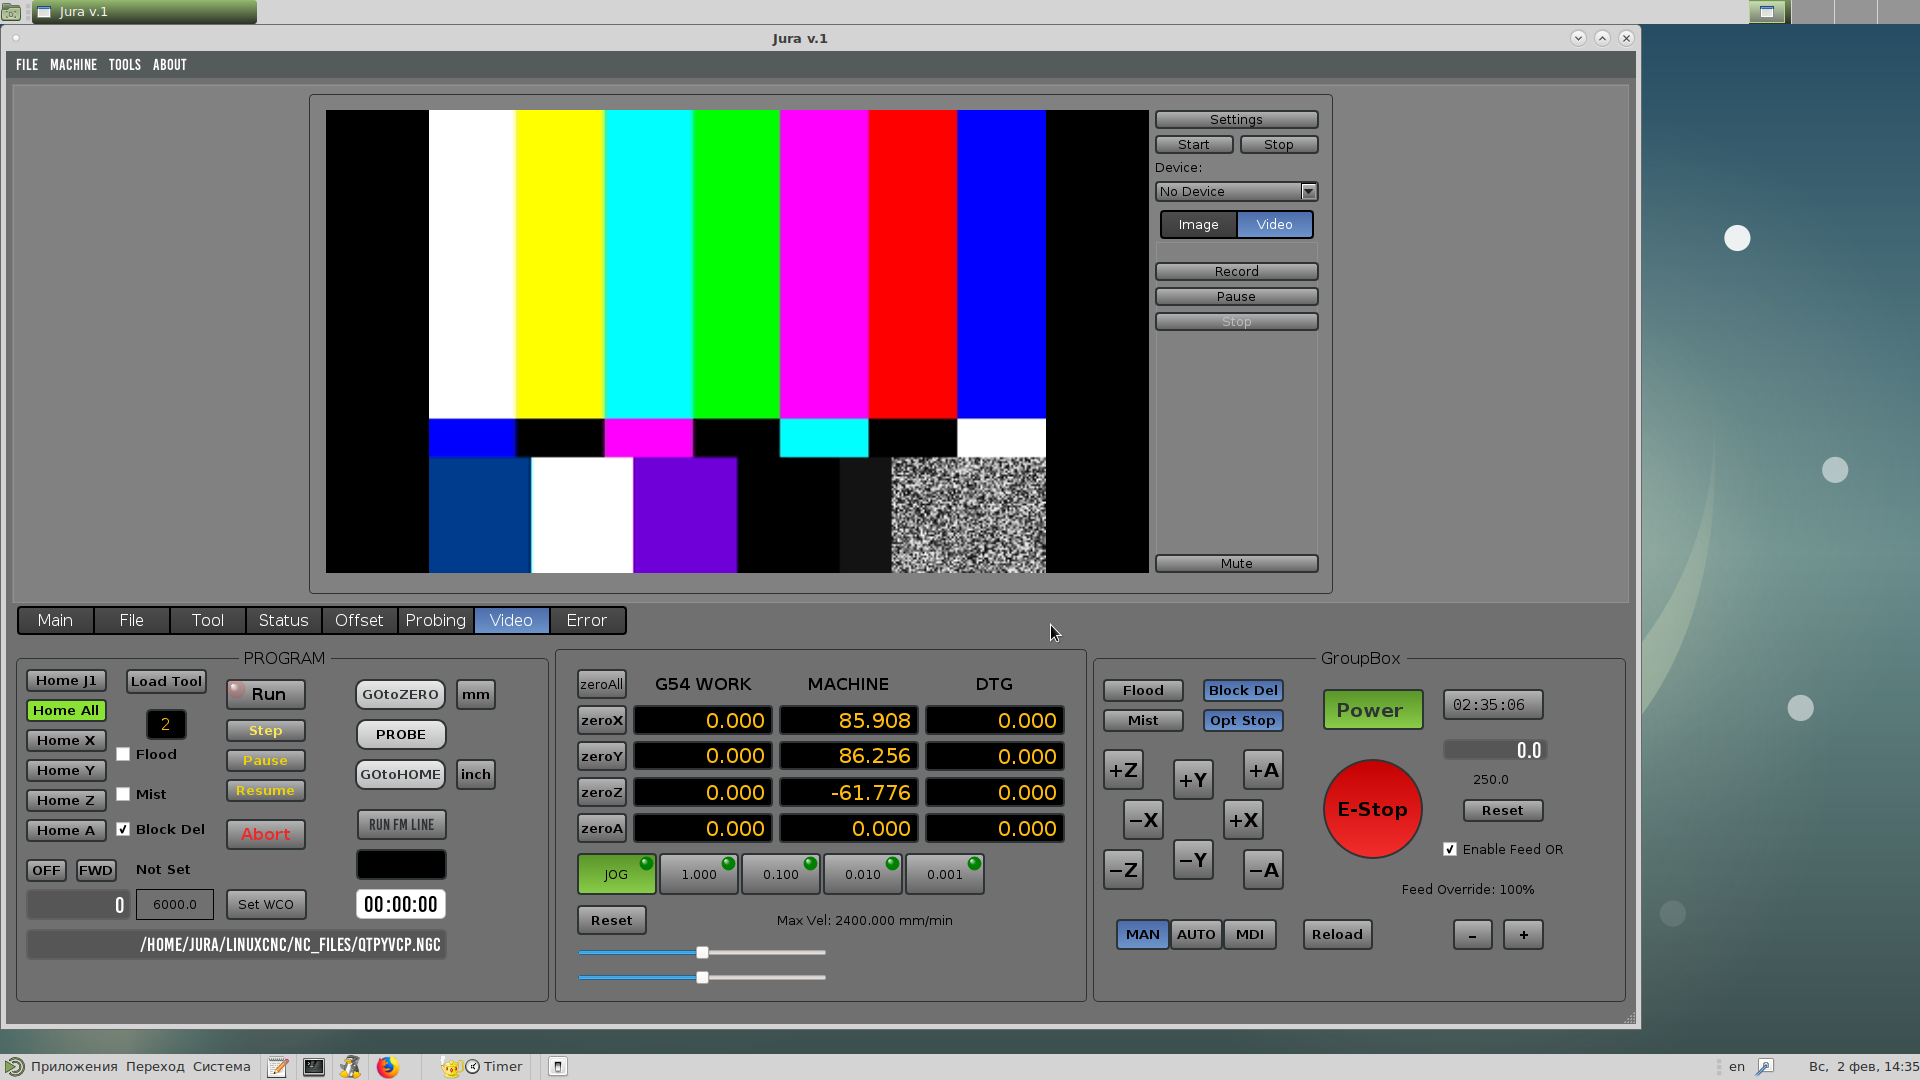Jog the +A axis
The width and height of the screenshot is (1920, 1080).
tap(1263, 771)
